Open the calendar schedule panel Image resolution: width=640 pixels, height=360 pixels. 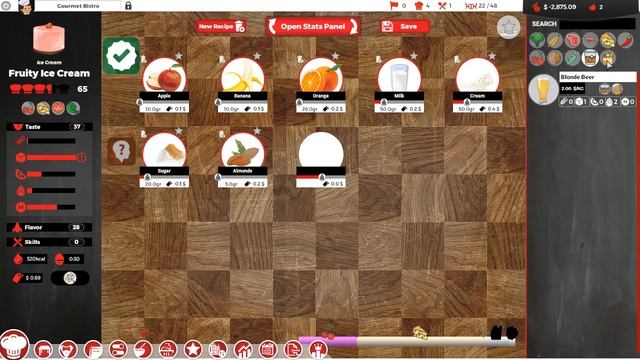click(x=268, y=350)
